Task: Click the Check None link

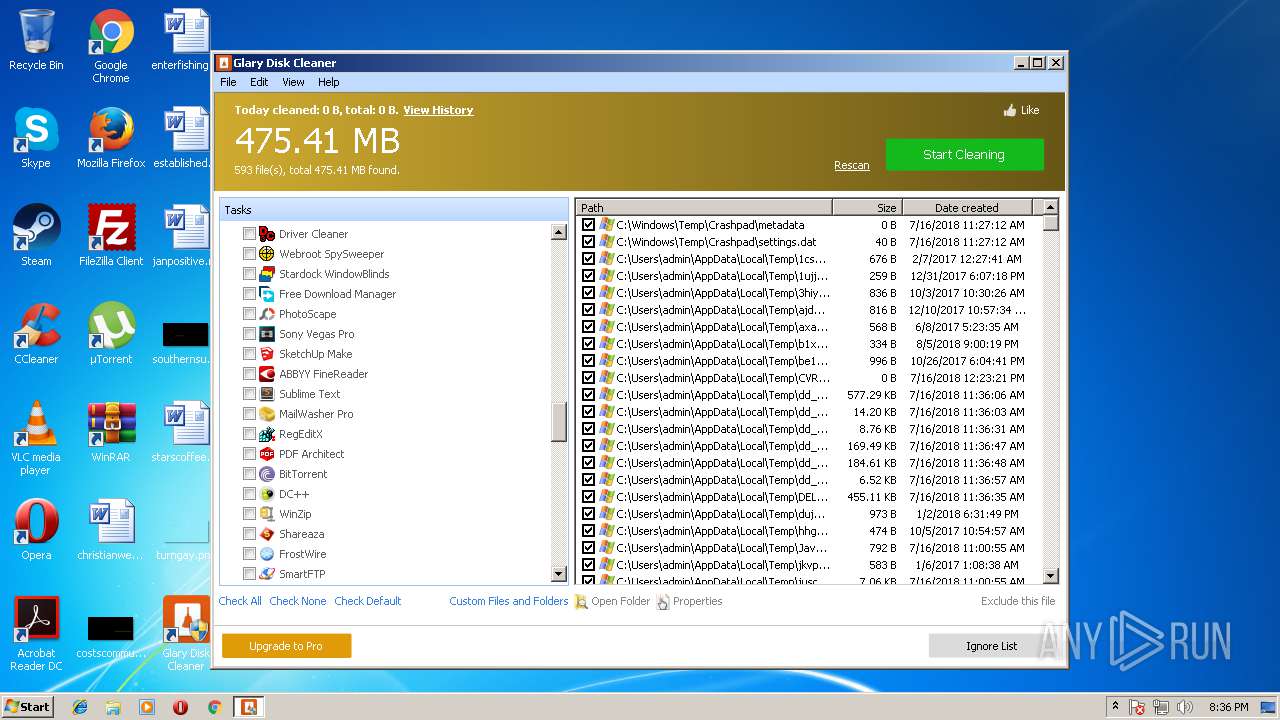Action: (x=298, y=601)
